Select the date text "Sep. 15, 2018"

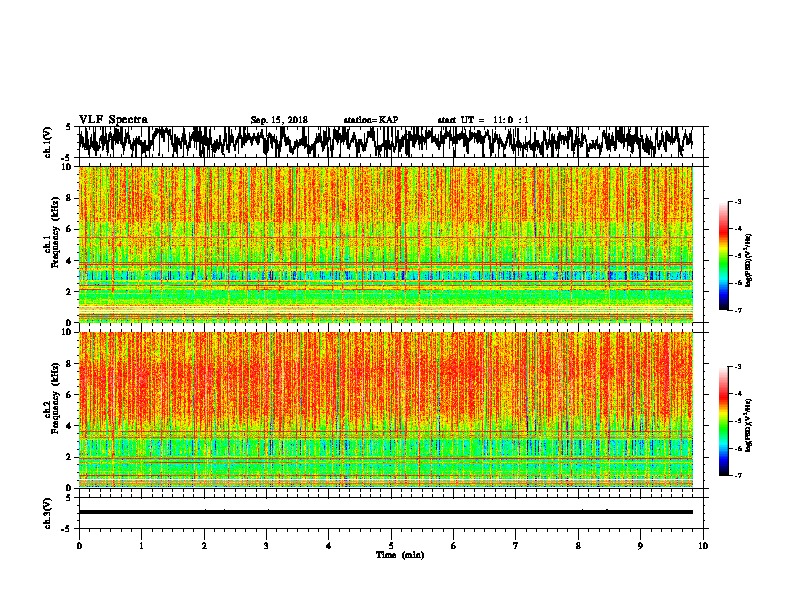pos(279,120)
